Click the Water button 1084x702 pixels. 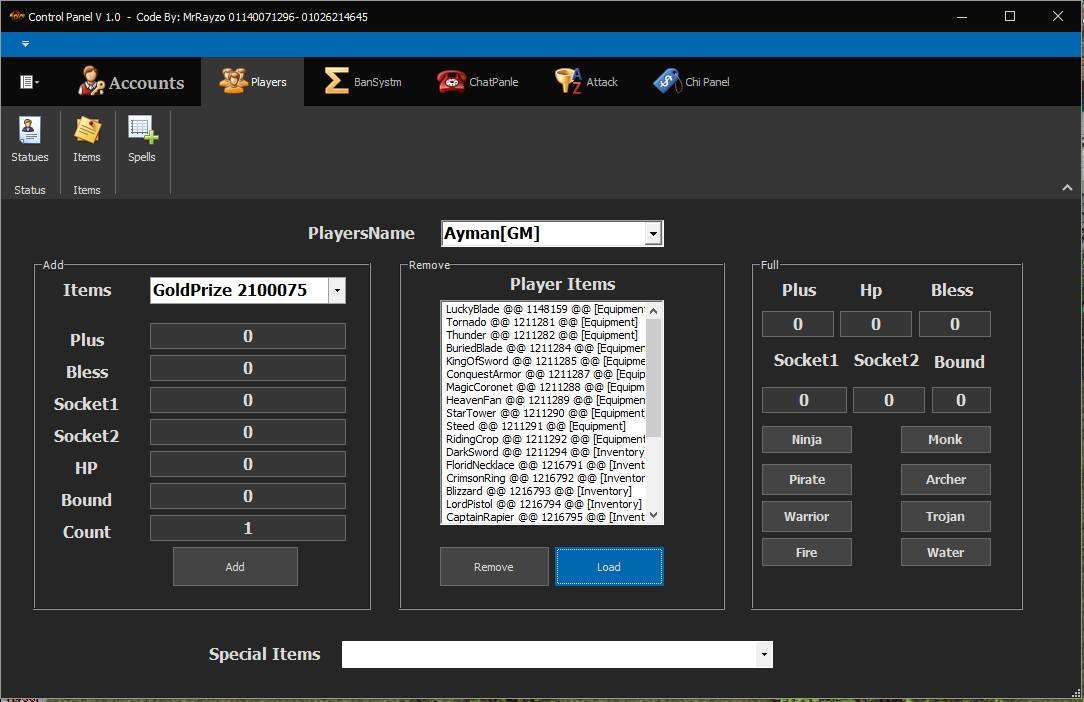946,552
